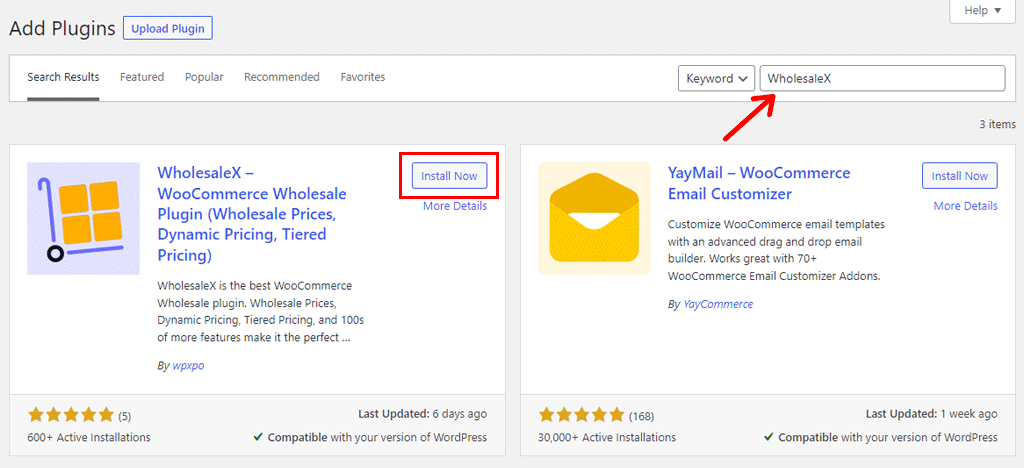The height and width of the screenshot is (468, 1024).
Task: Select the Search Results tab
Action: coord(63,77)
